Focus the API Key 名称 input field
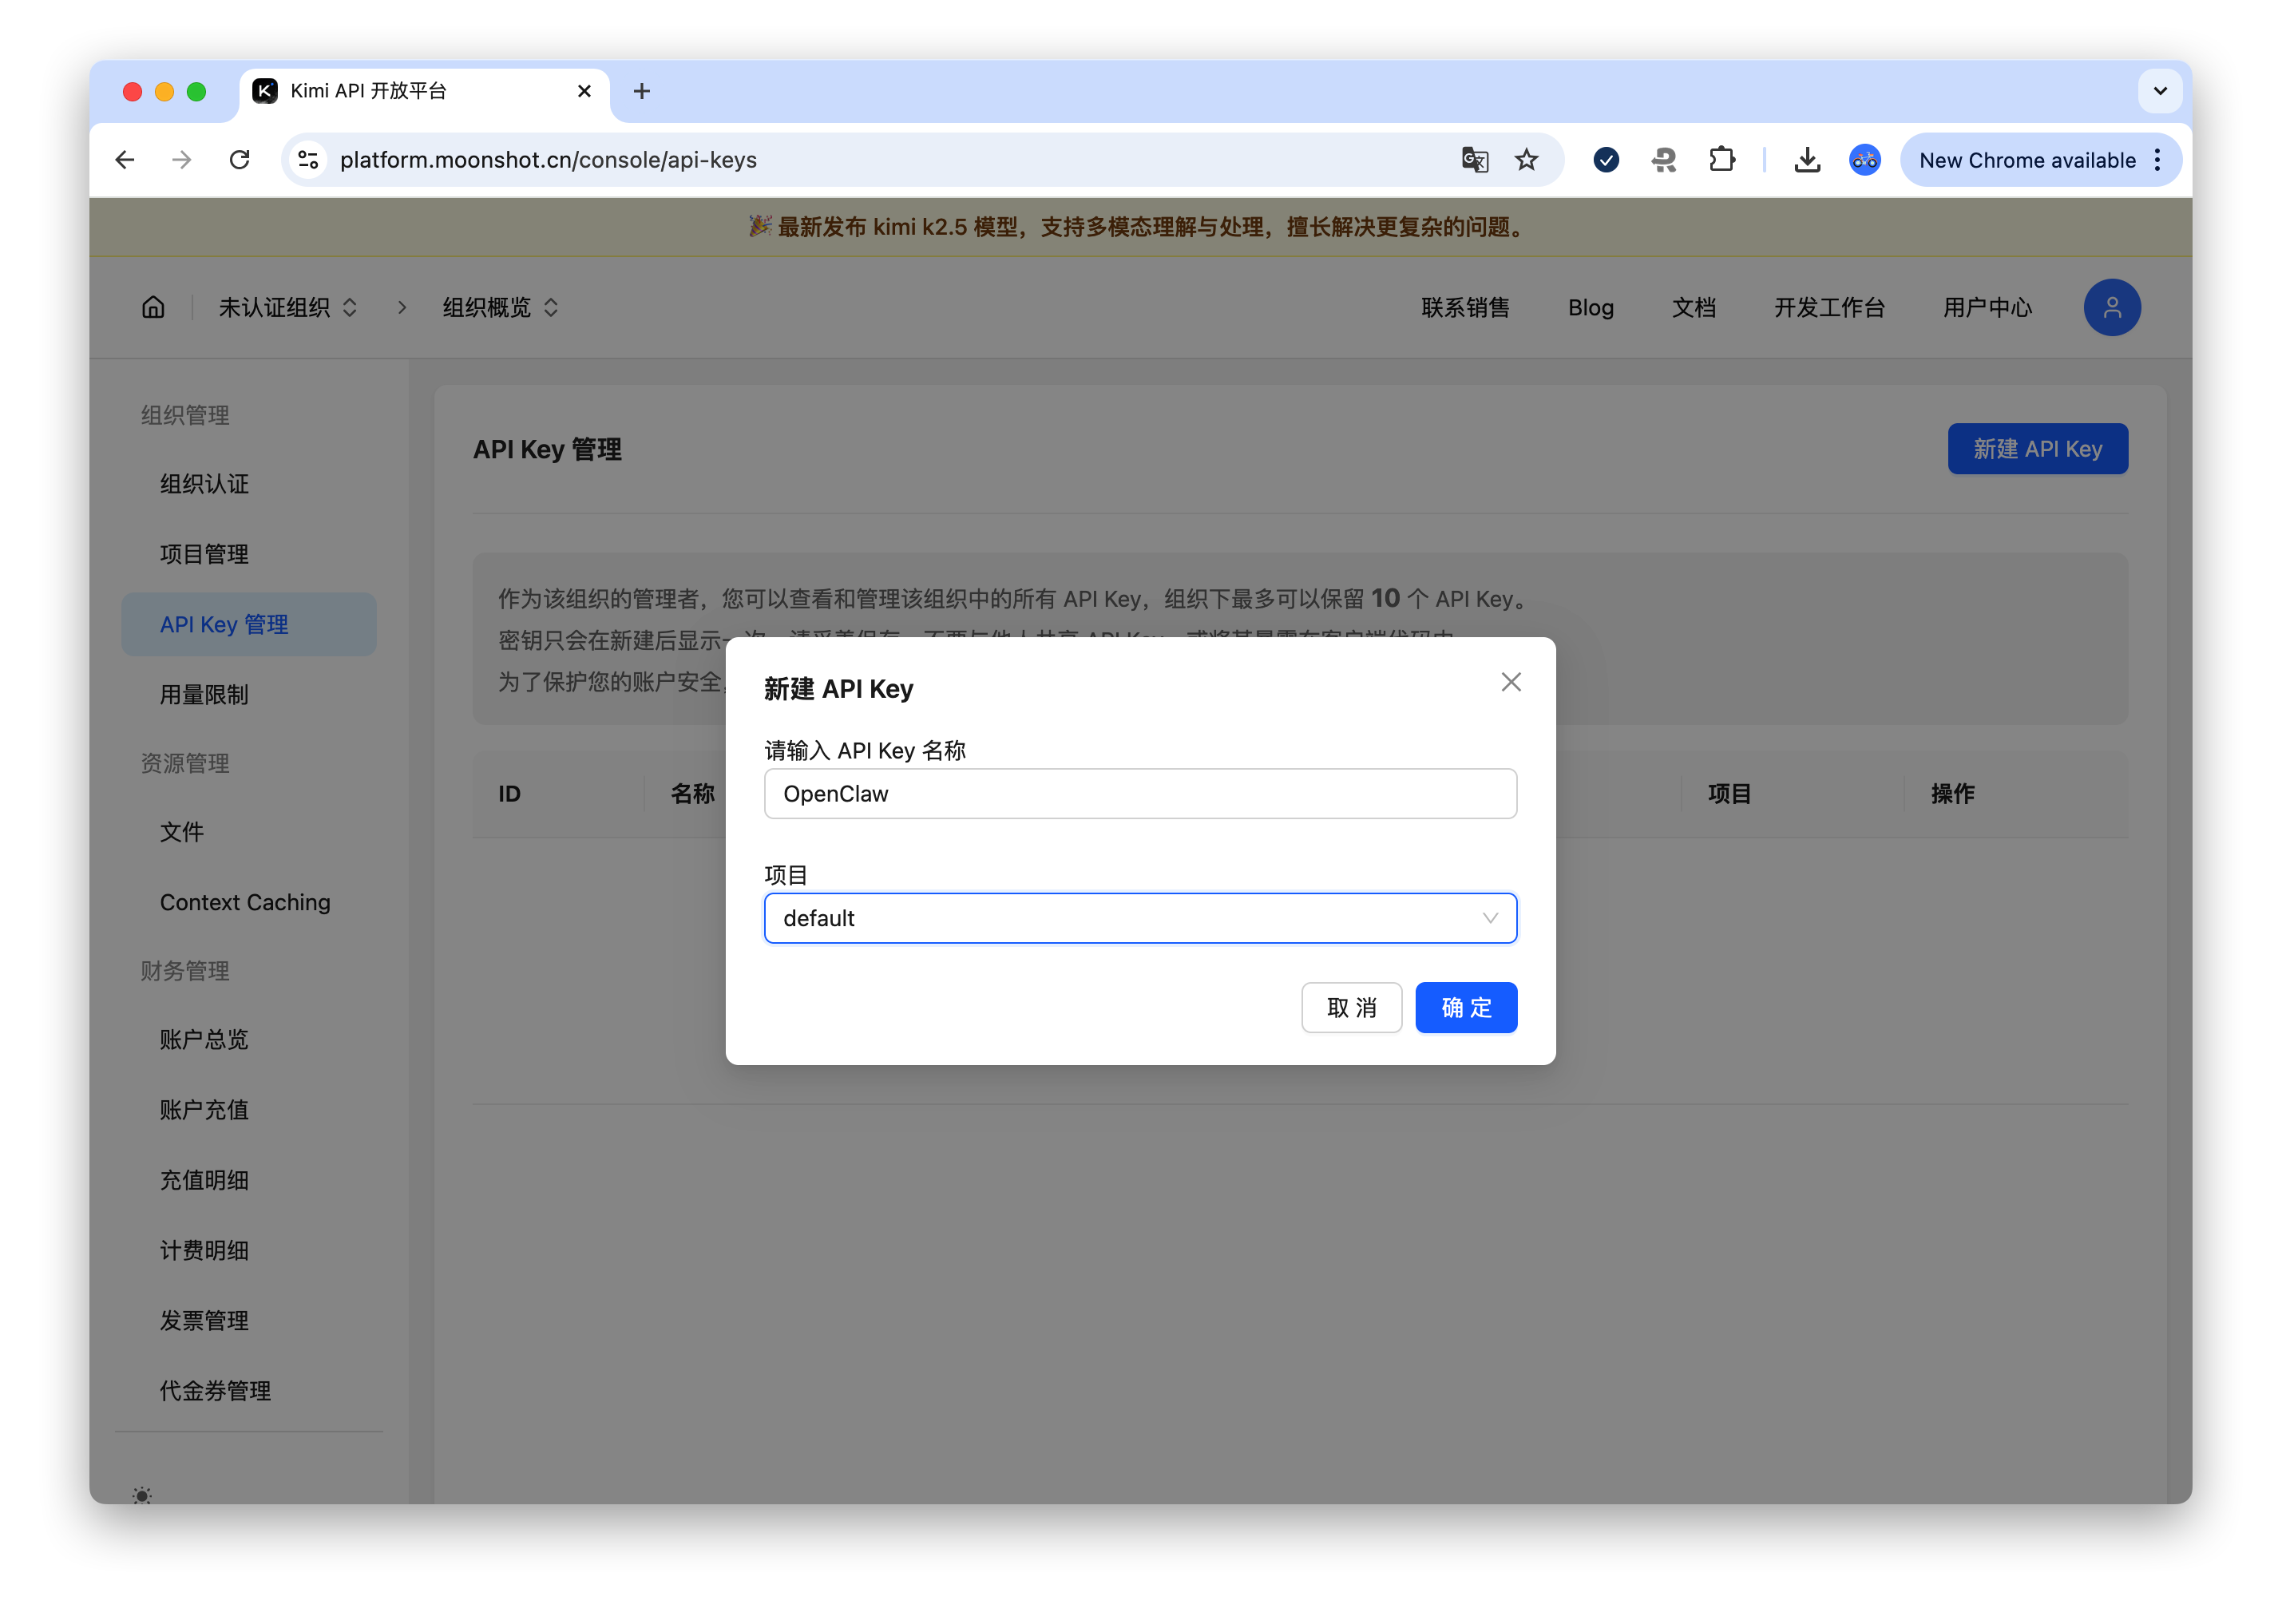Screen dimensions: 2282x1624 1140,794
